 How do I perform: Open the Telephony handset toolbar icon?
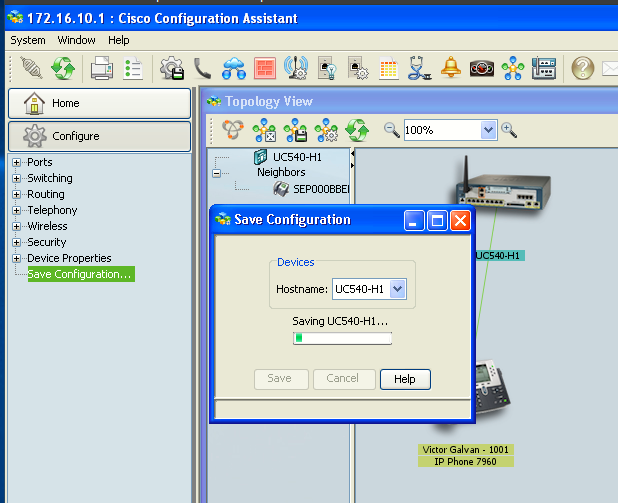click(203, 68)
